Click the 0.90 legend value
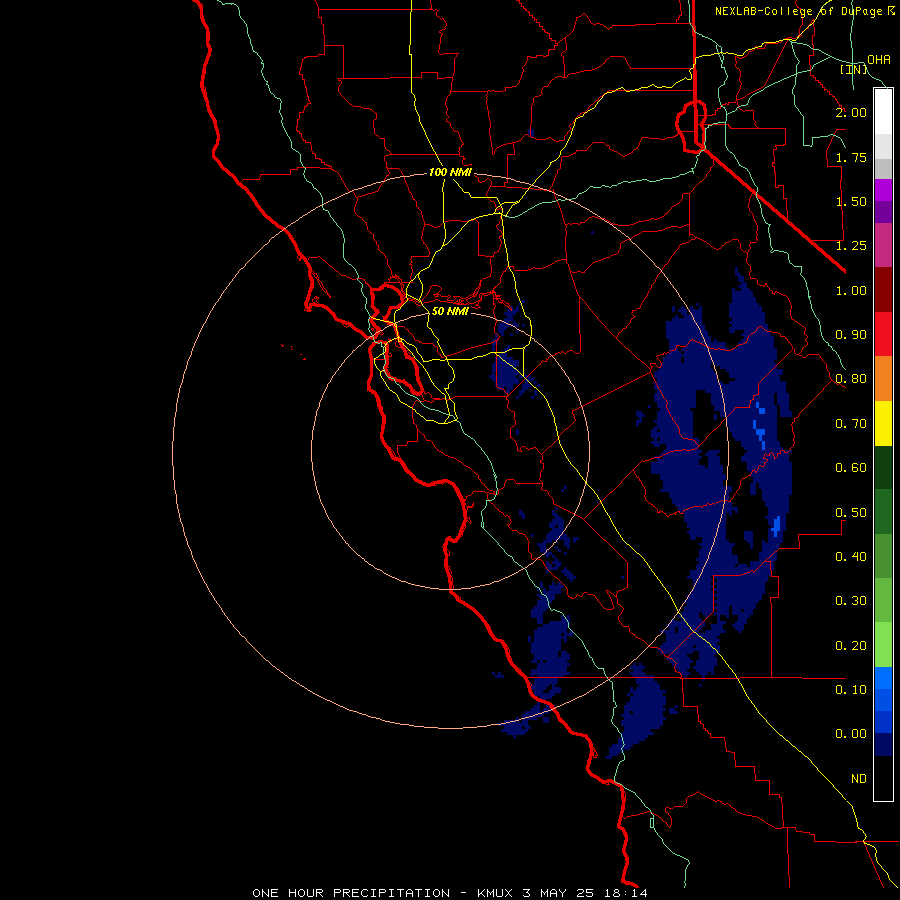 [851, 335]
